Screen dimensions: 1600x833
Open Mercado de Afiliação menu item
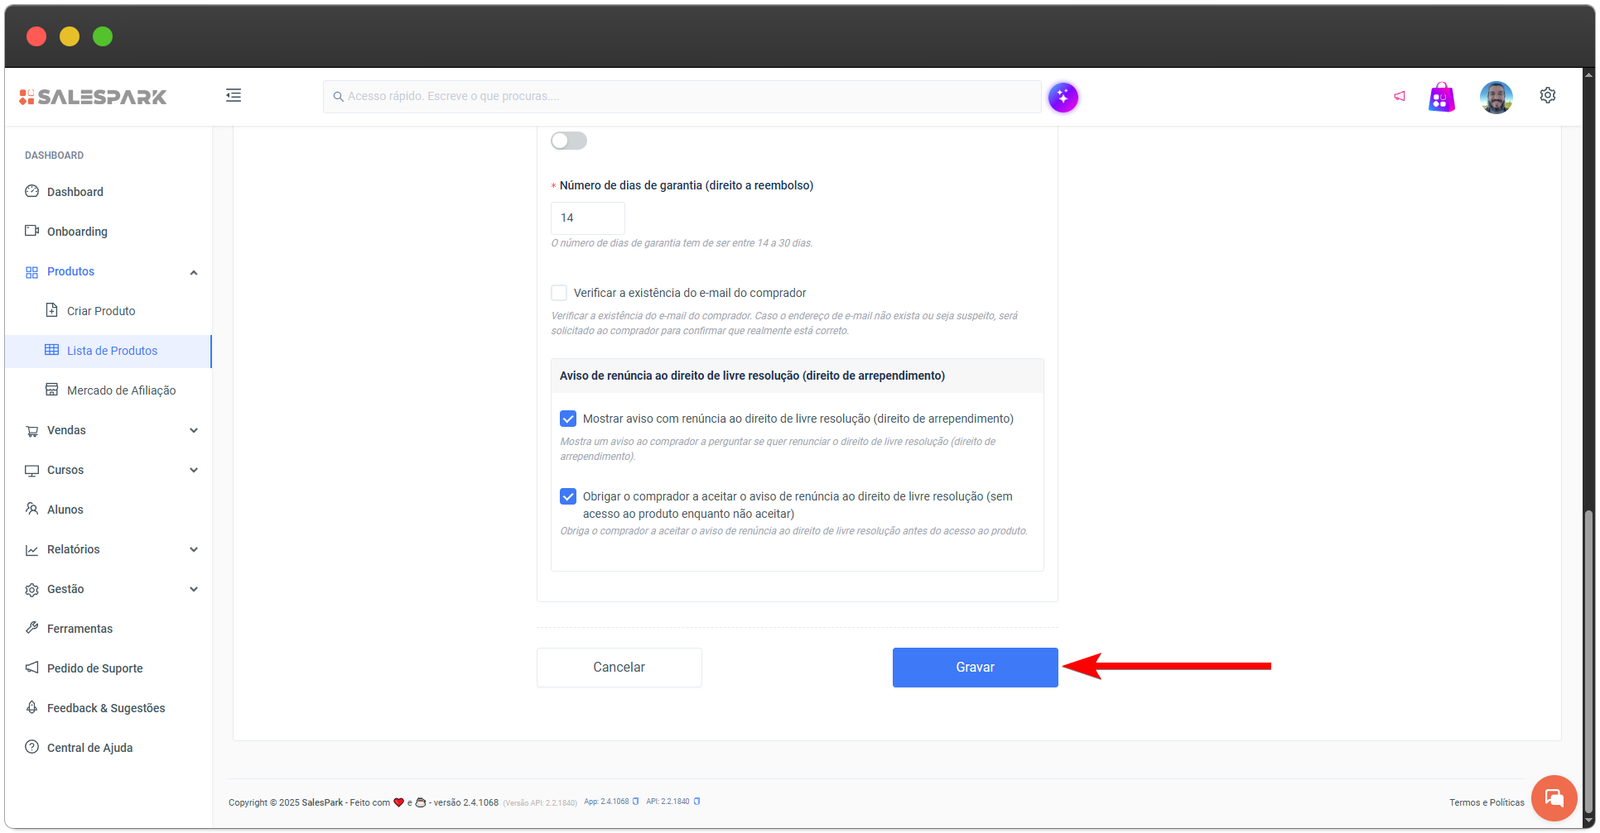121,391
